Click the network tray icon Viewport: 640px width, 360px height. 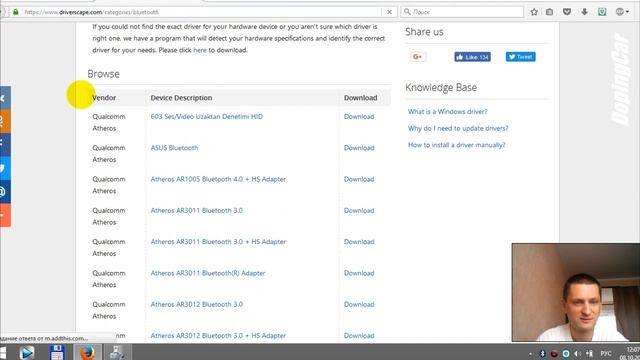[x=589, y=353]
